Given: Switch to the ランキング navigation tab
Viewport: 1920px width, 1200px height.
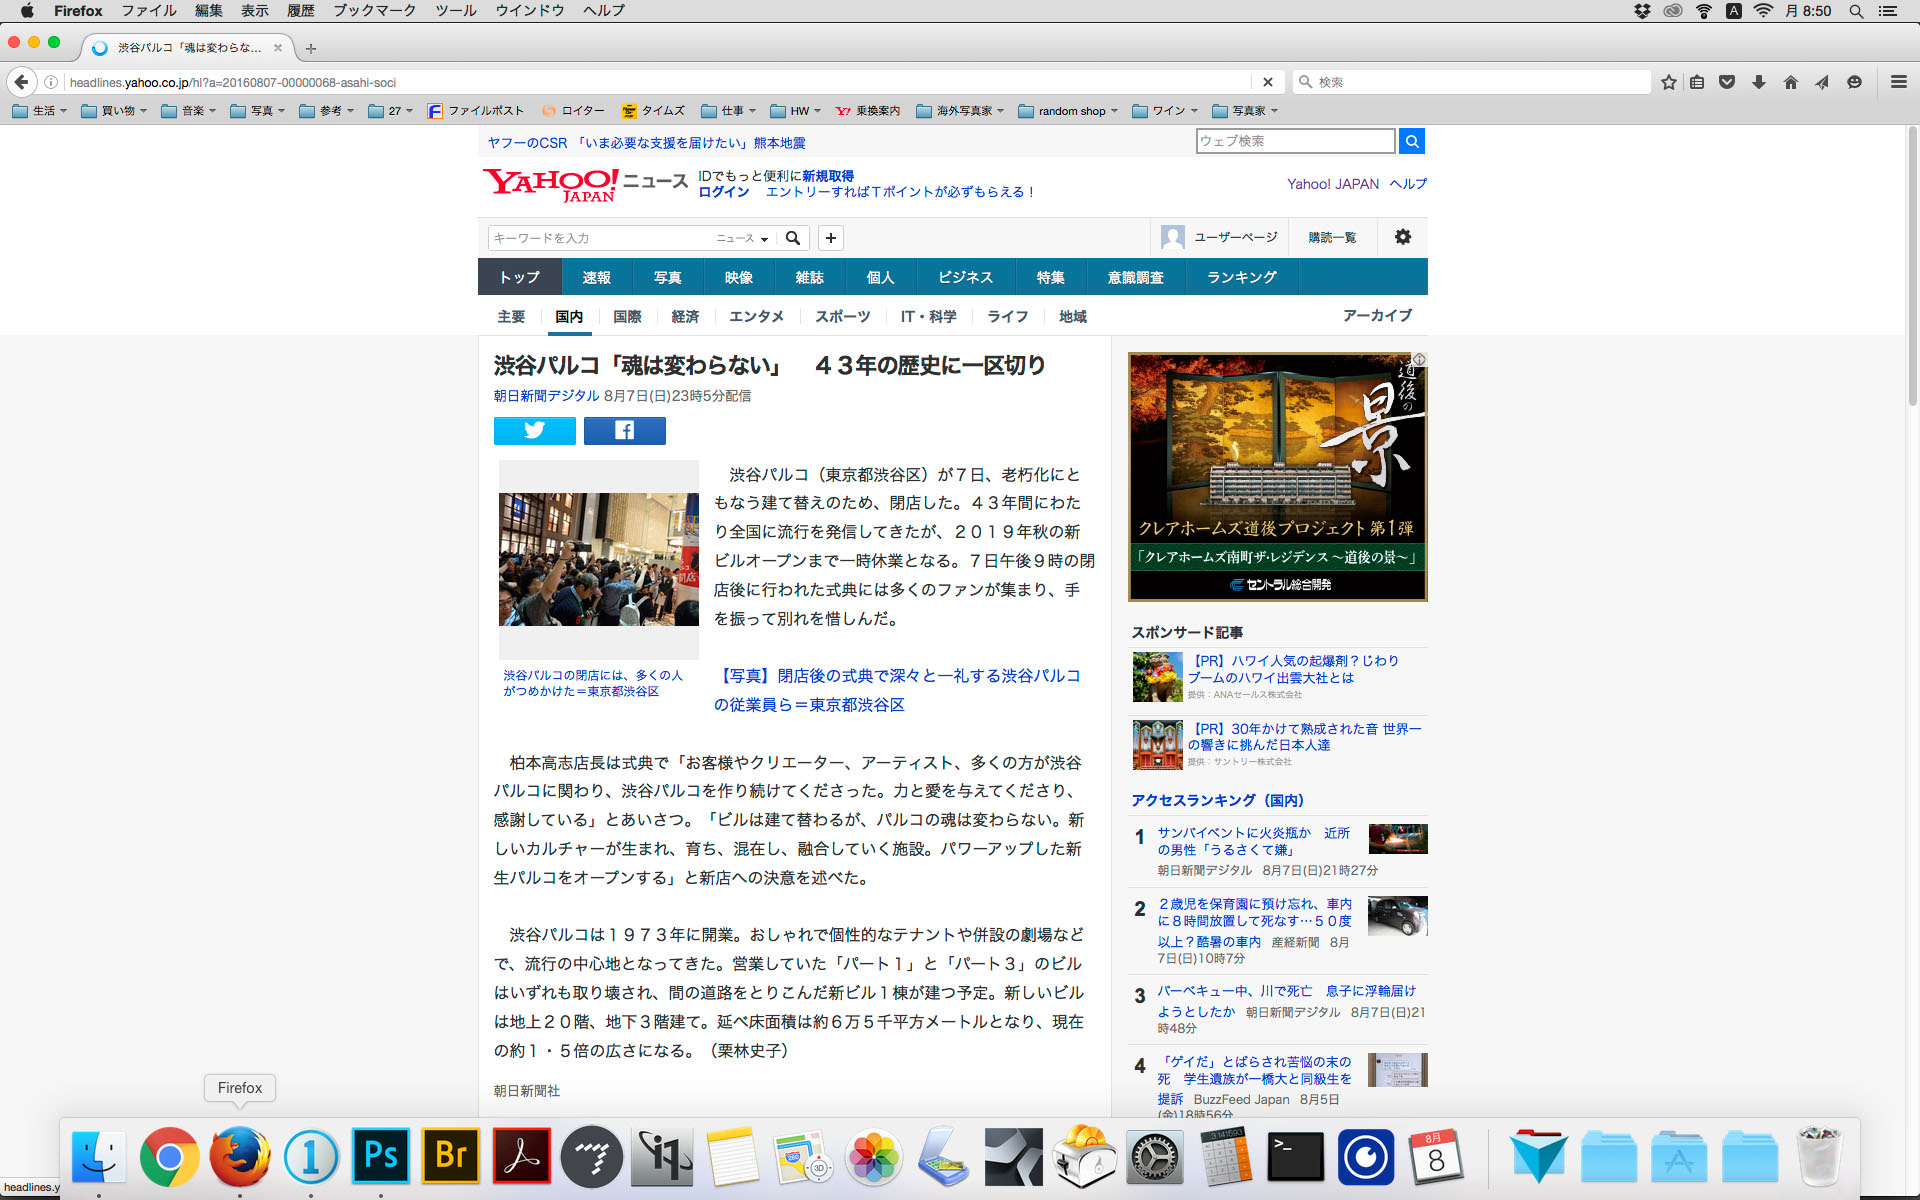Looking at the screenshot, I should pos(1241,277).
